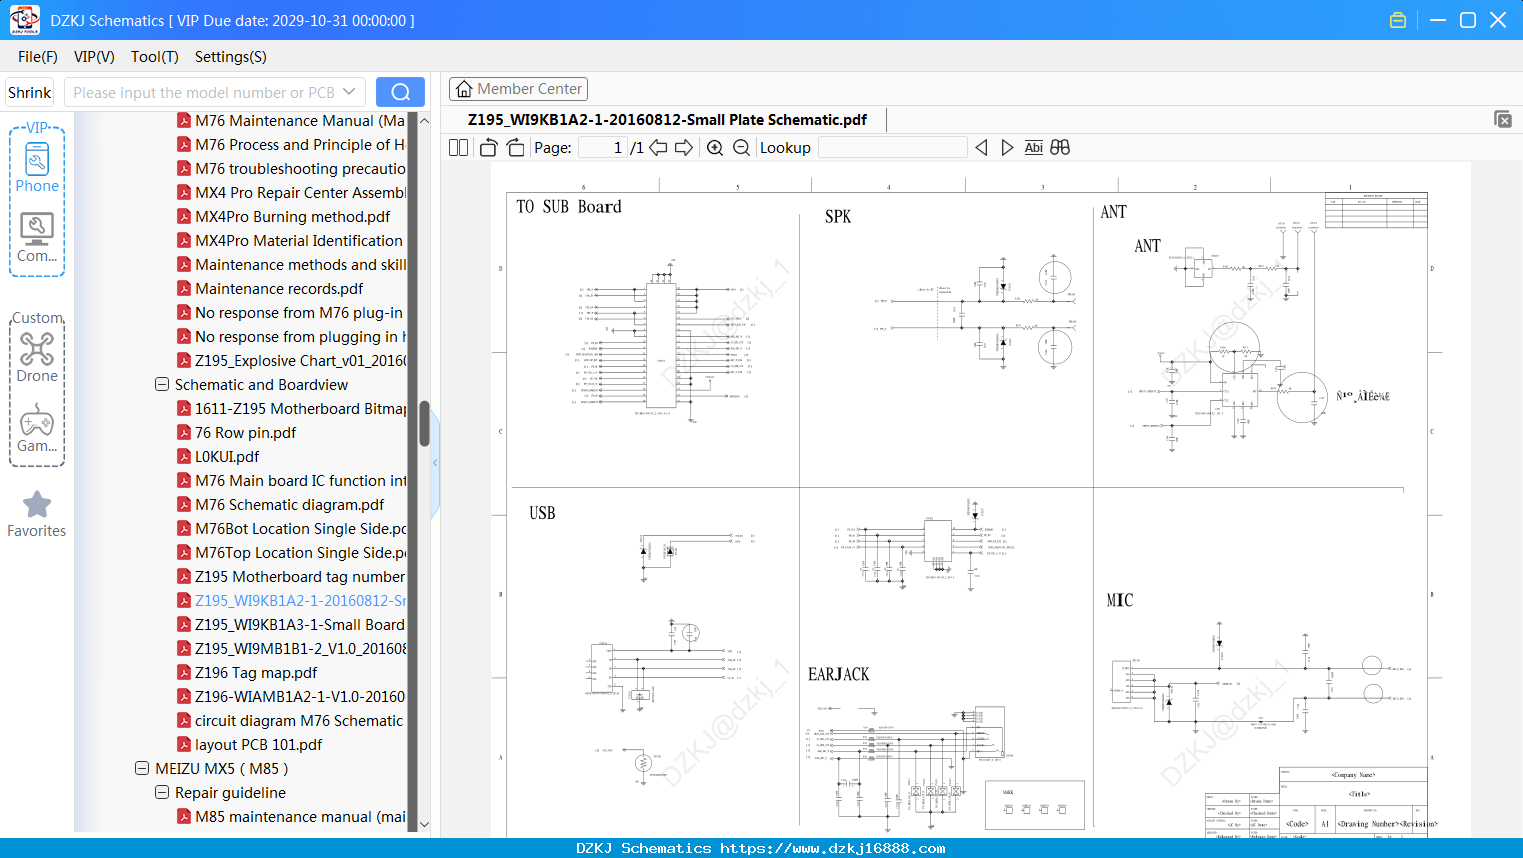Open MX4Pro Material Identification file
The image size is (1523, 858).
[x=291, y=241]
